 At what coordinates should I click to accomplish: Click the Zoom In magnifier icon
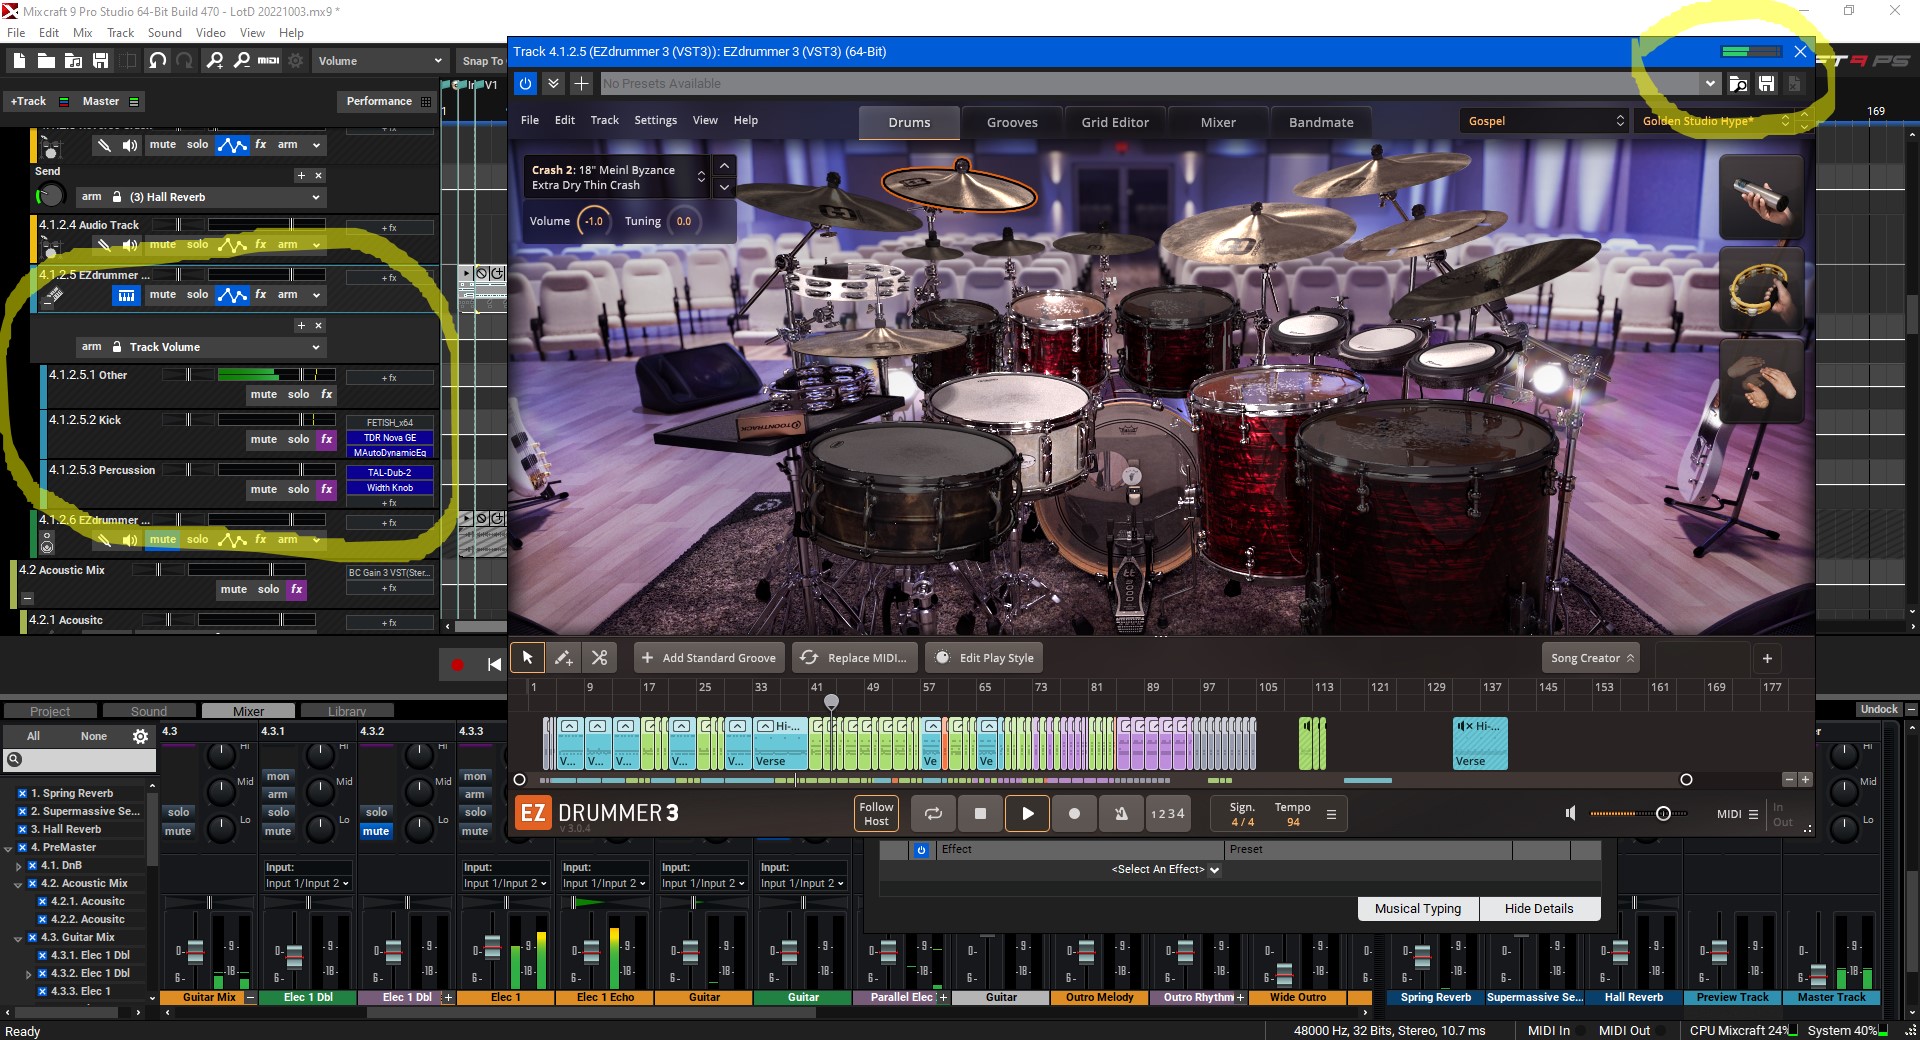[215, 61]
